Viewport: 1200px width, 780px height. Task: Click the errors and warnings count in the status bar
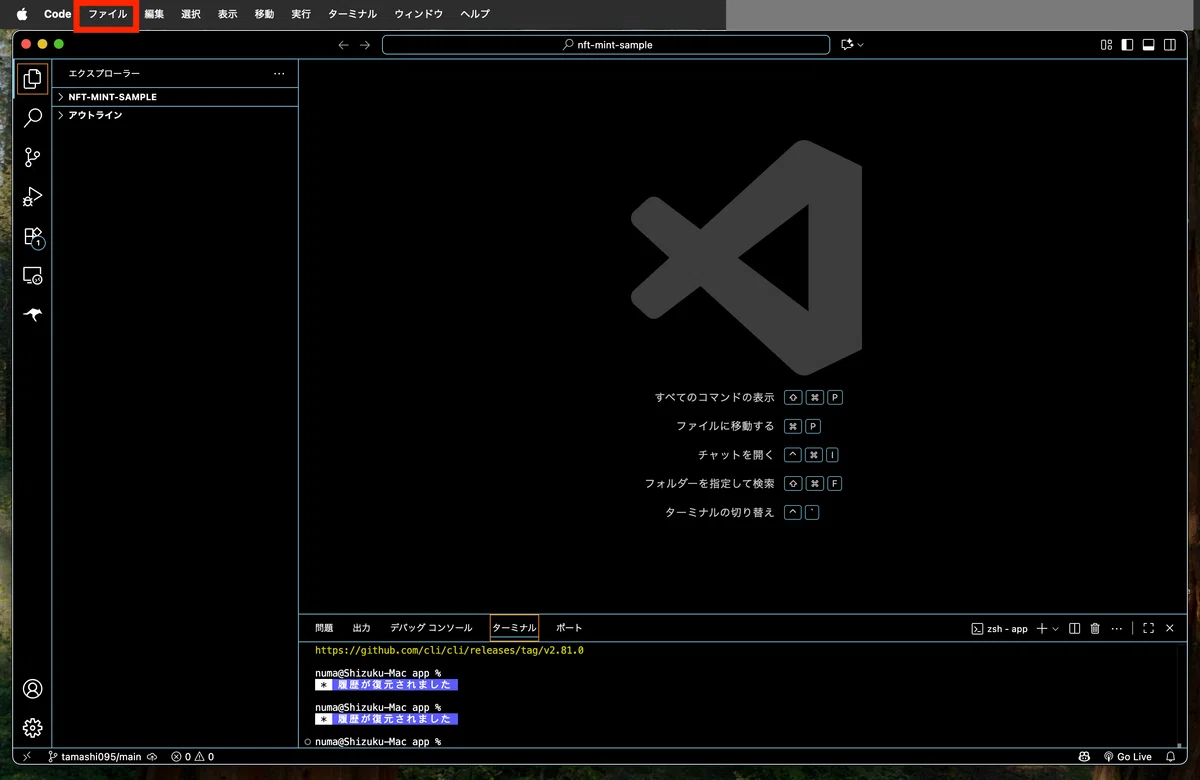pyautogui.click(x=192, y=757)
